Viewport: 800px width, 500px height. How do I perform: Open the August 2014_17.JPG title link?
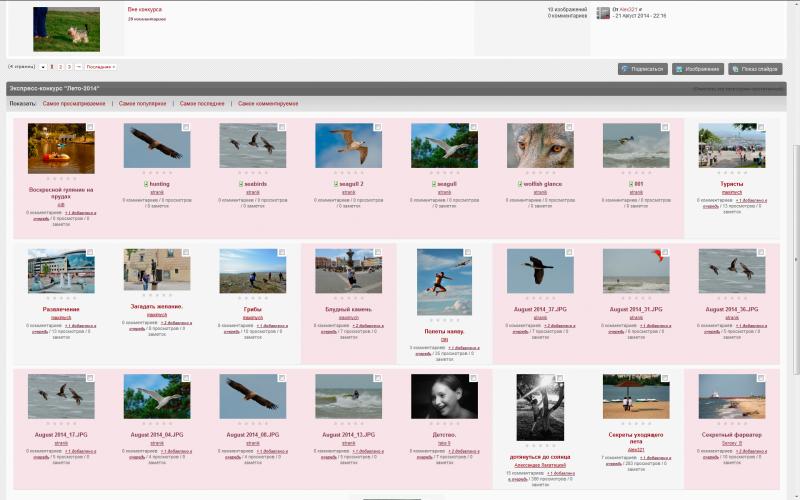pyautogui.click(x=61, y=435)
